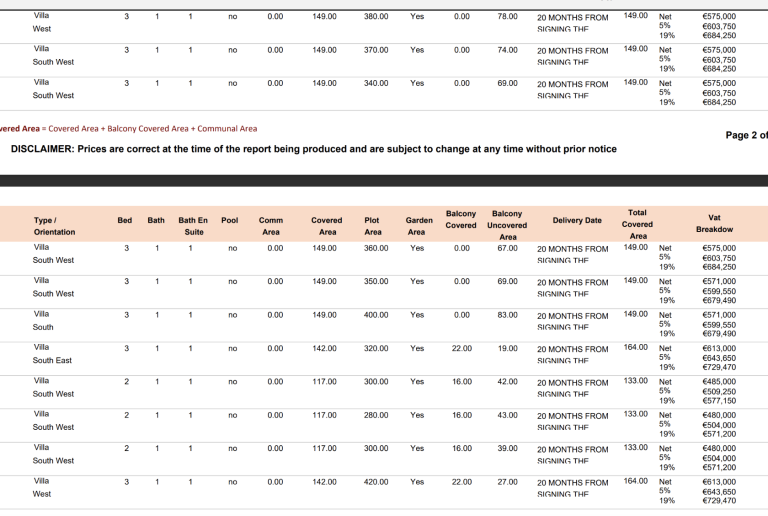
Task: Click net price €571,000 in the 350.00 plot row
Action: point(719,281)
